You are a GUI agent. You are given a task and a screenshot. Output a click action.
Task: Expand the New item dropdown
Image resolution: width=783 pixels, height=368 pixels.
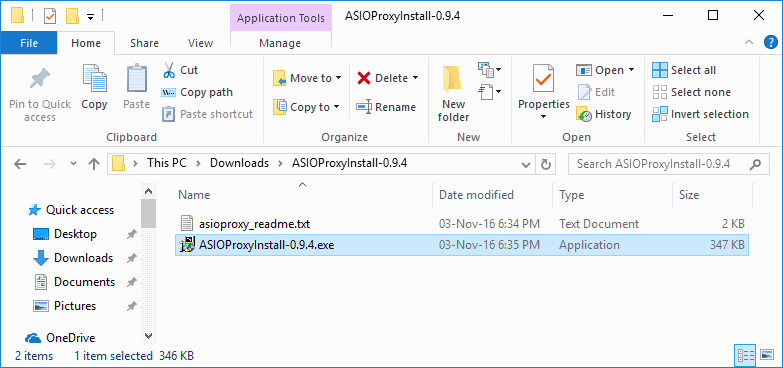click(490, 70)
